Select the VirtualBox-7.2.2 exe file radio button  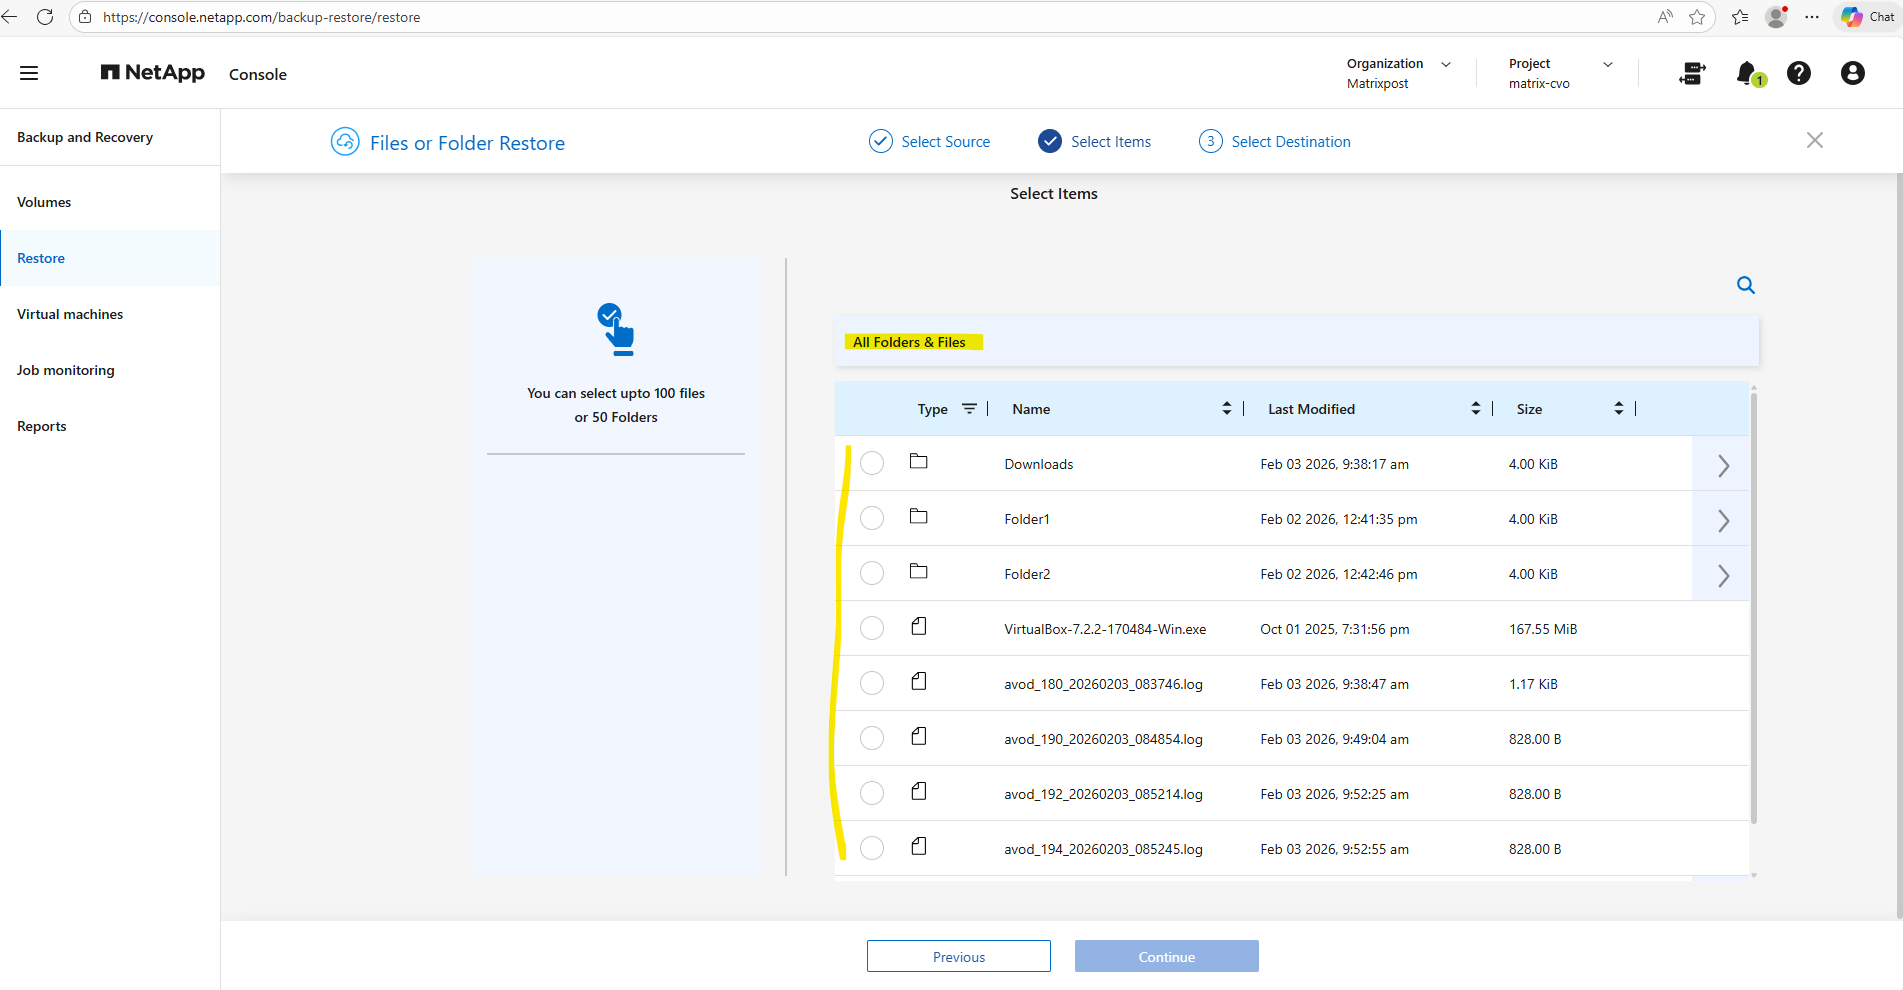pos(872,628)
